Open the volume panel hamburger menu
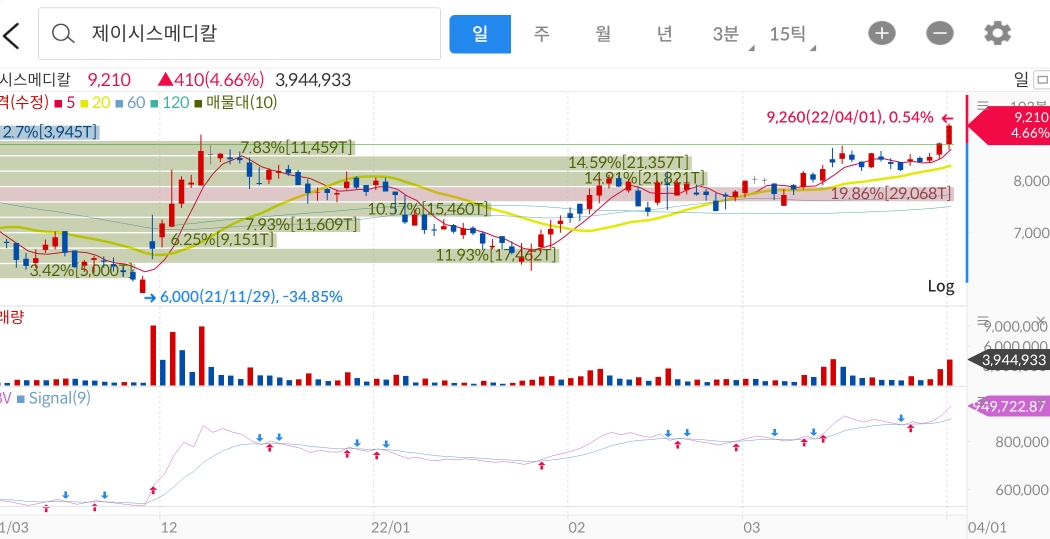 [x=982, y=320]
